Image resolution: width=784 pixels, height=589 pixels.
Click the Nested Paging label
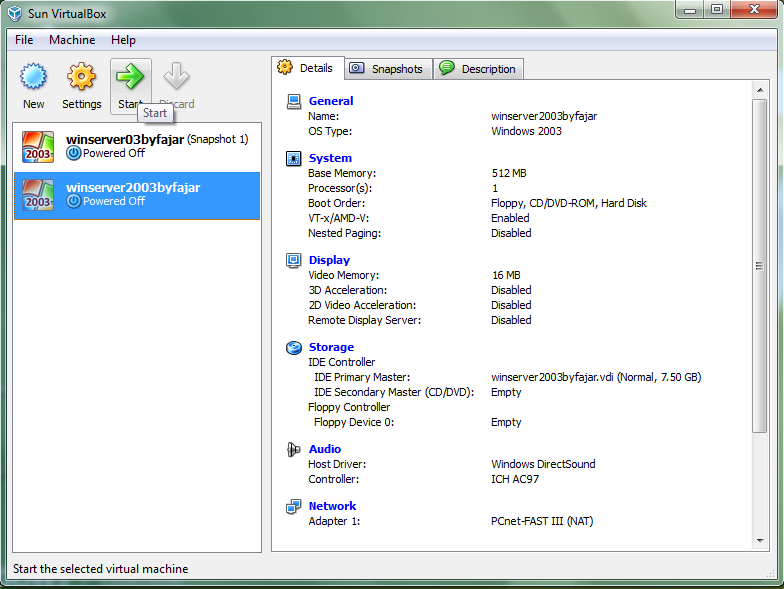[344, 233]
